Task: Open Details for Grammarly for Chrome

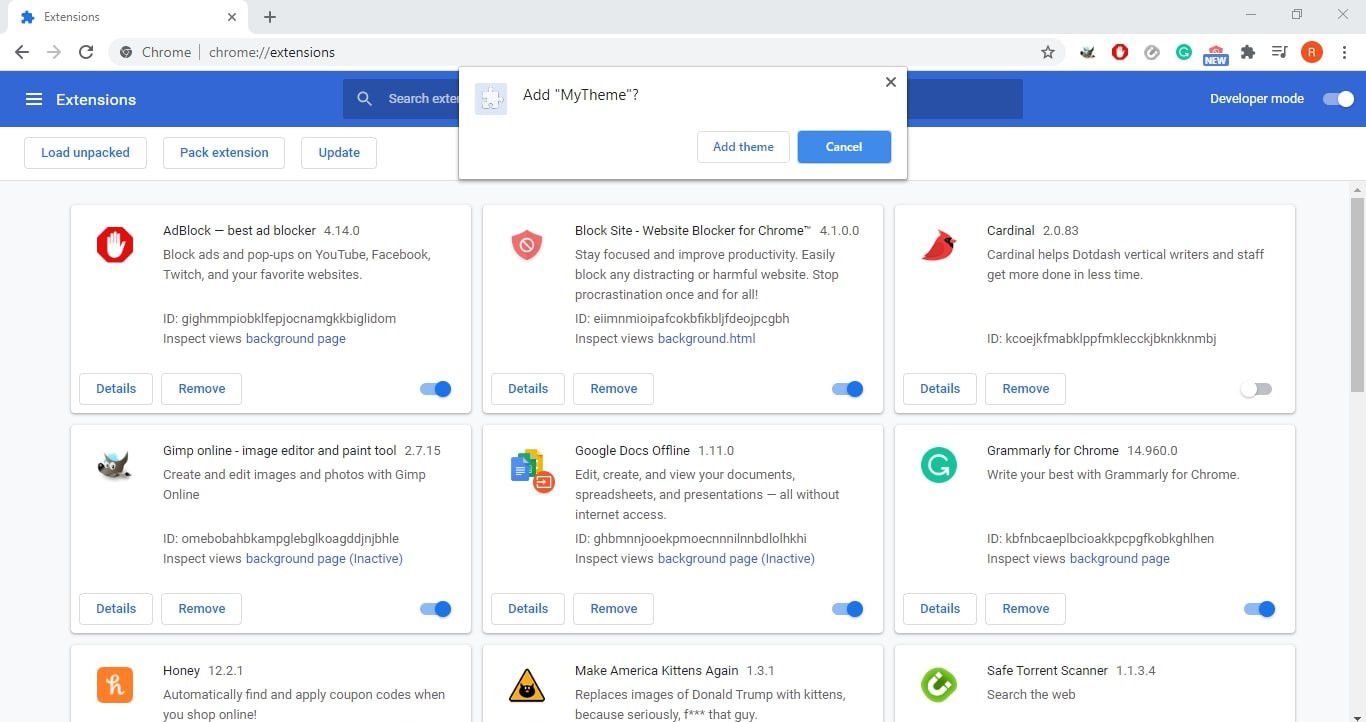Action: (x=940, y=609)
